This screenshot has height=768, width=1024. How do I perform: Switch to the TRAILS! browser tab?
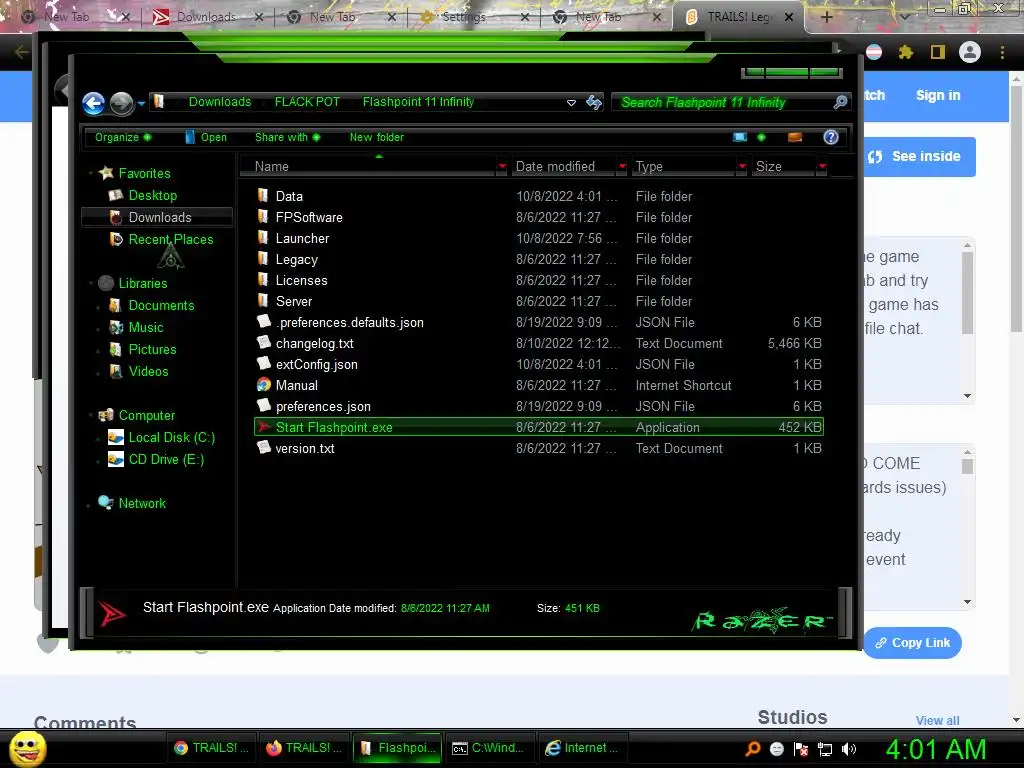tap(739, 17)
